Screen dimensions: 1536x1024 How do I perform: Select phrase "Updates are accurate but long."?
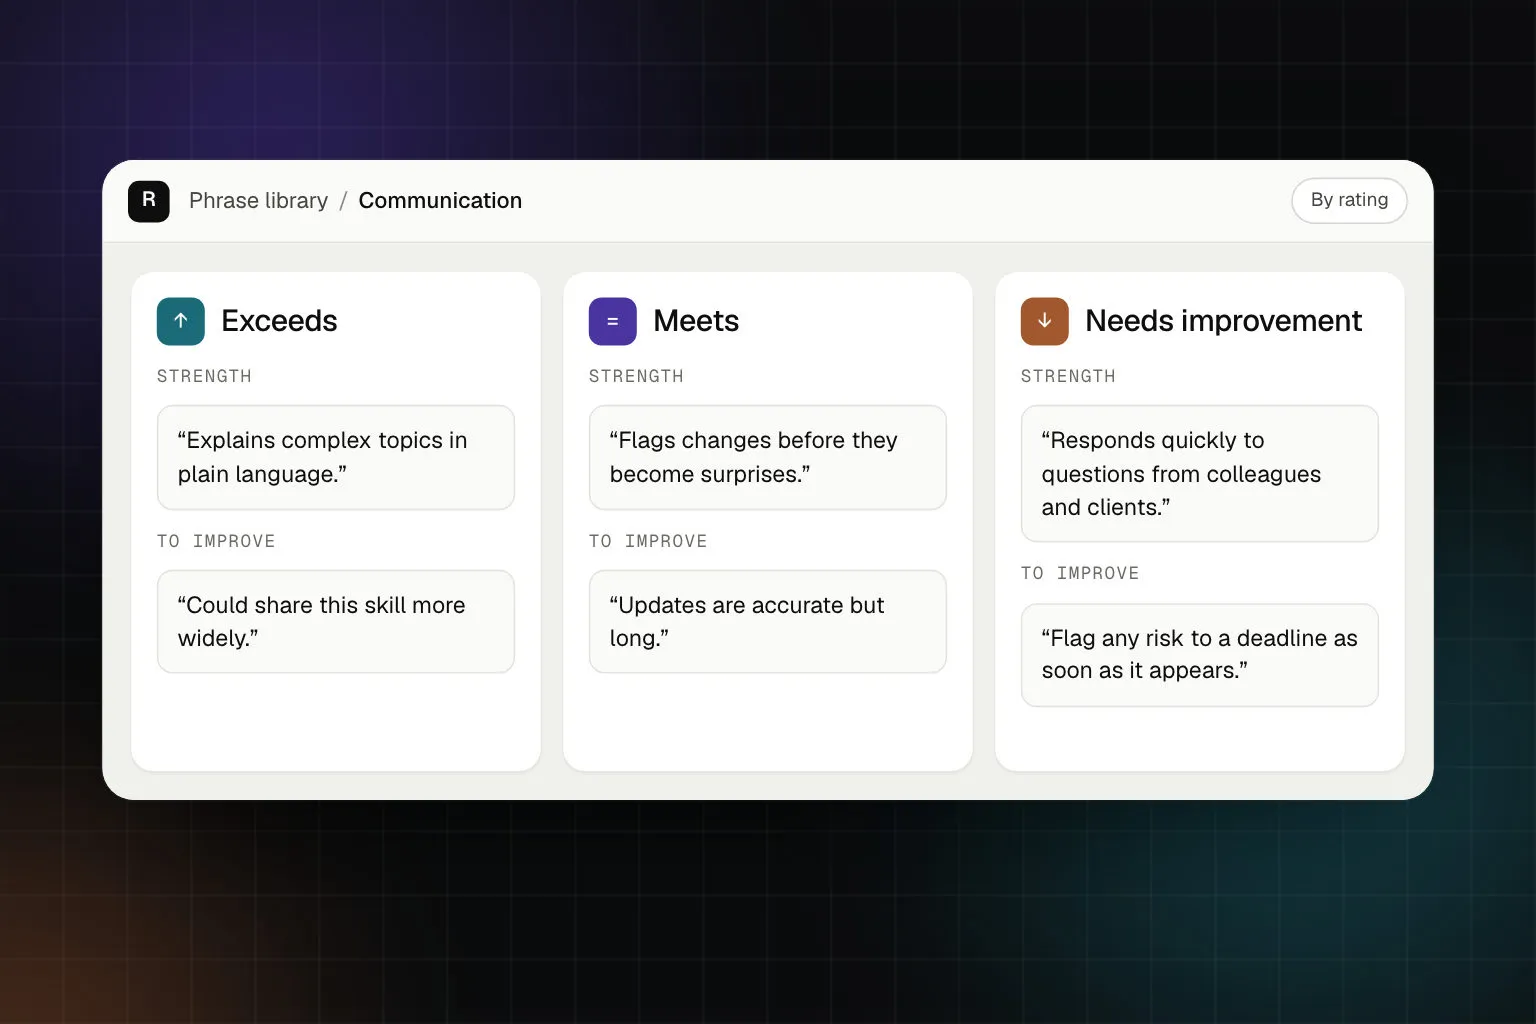[x=768, y=621]
